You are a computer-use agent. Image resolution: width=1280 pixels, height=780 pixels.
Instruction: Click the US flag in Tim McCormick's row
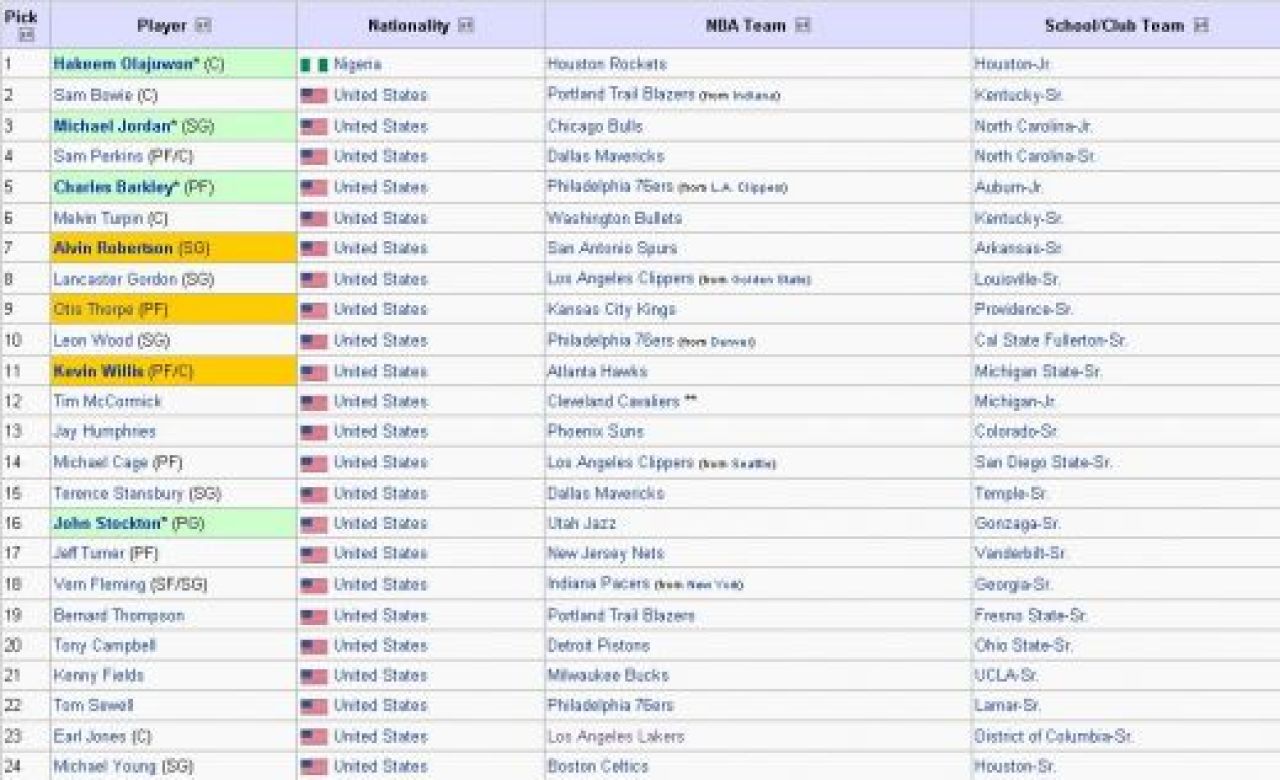pos(314,402)
